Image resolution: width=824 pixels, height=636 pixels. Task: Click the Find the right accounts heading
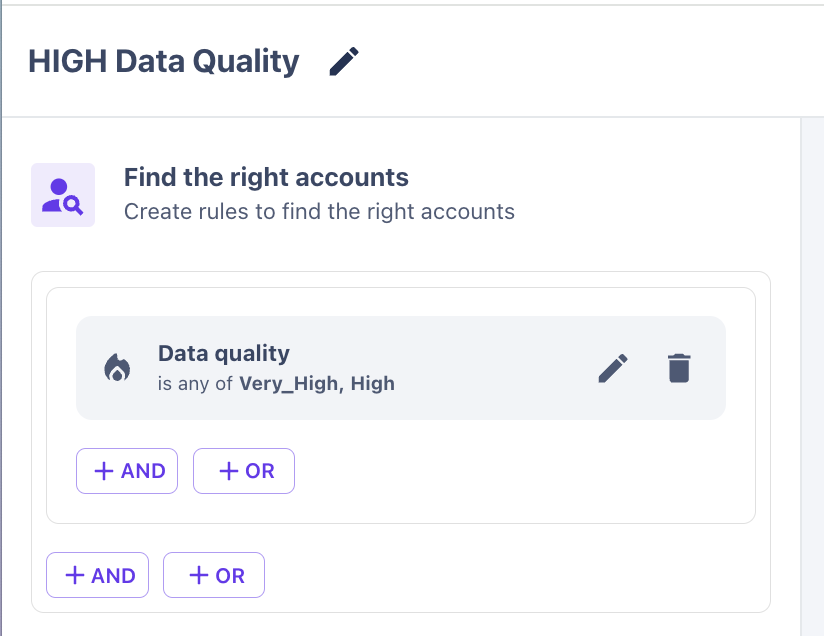266,178
